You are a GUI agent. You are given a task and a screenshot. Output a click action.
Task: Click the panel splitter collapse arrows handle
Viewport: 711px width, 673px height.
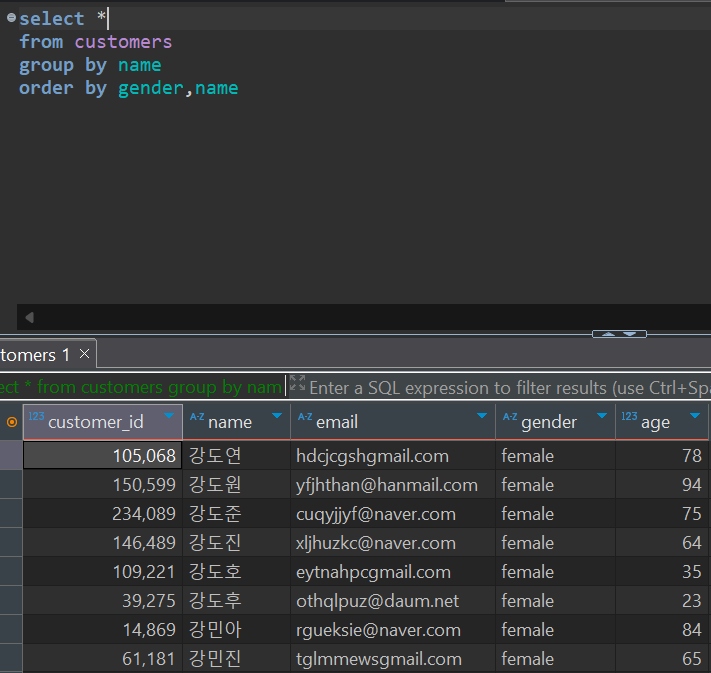[x=619, y=334]
